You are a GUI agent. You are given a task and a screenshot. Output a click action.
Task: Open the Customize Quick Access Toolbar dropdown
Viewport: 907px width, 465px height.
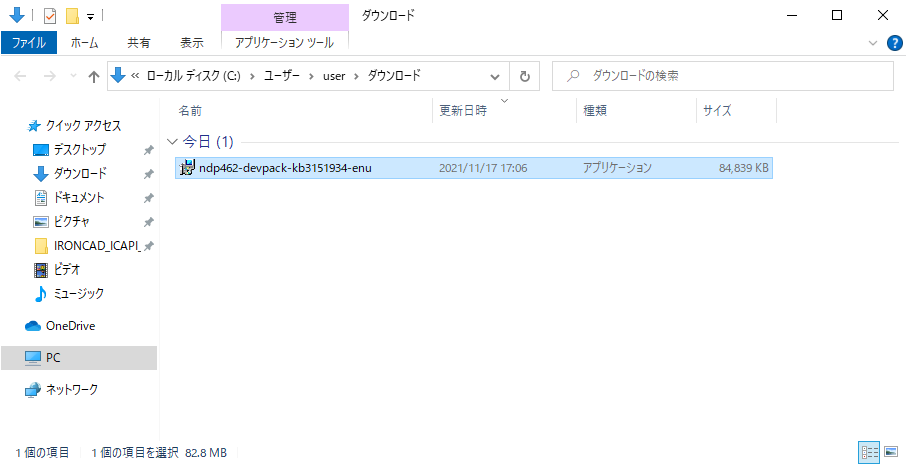[x=90, y=17]
